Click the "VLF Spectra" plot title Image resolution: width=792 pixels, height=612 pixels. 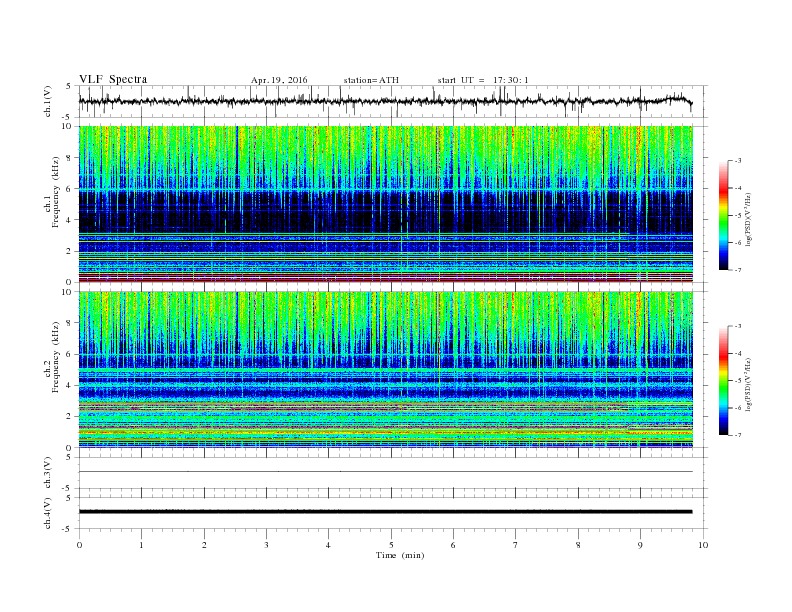tap(113, 79)
